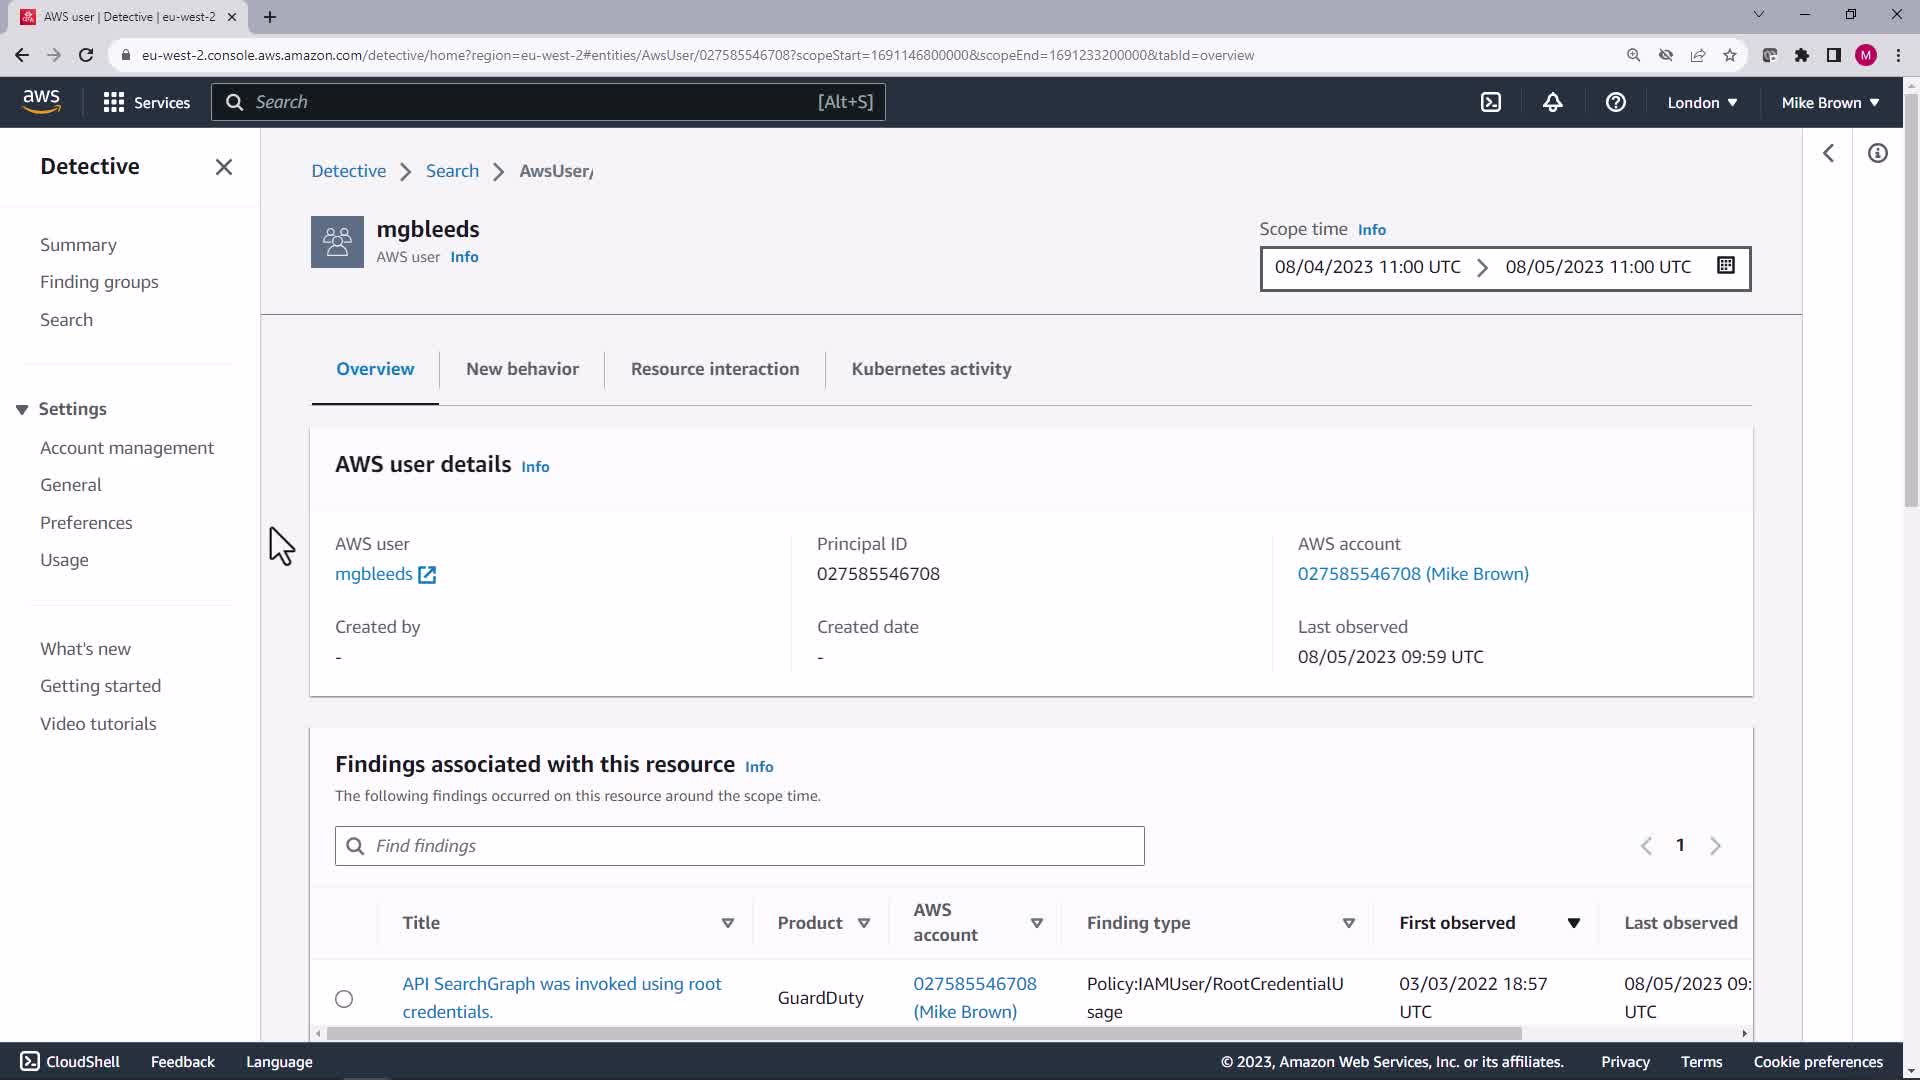Close the Detective side navigation
This screenshot has width=1920, height=1080.
224,167
